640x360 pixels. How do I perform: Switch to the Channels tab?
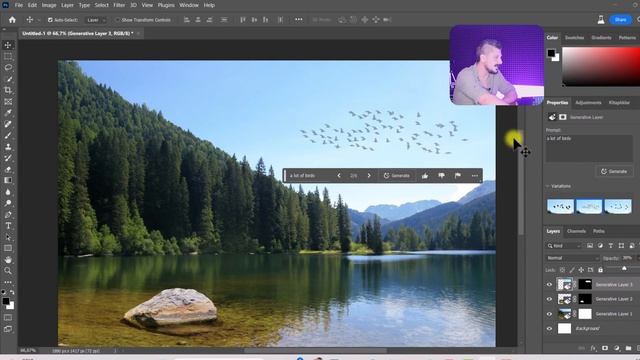576,231
